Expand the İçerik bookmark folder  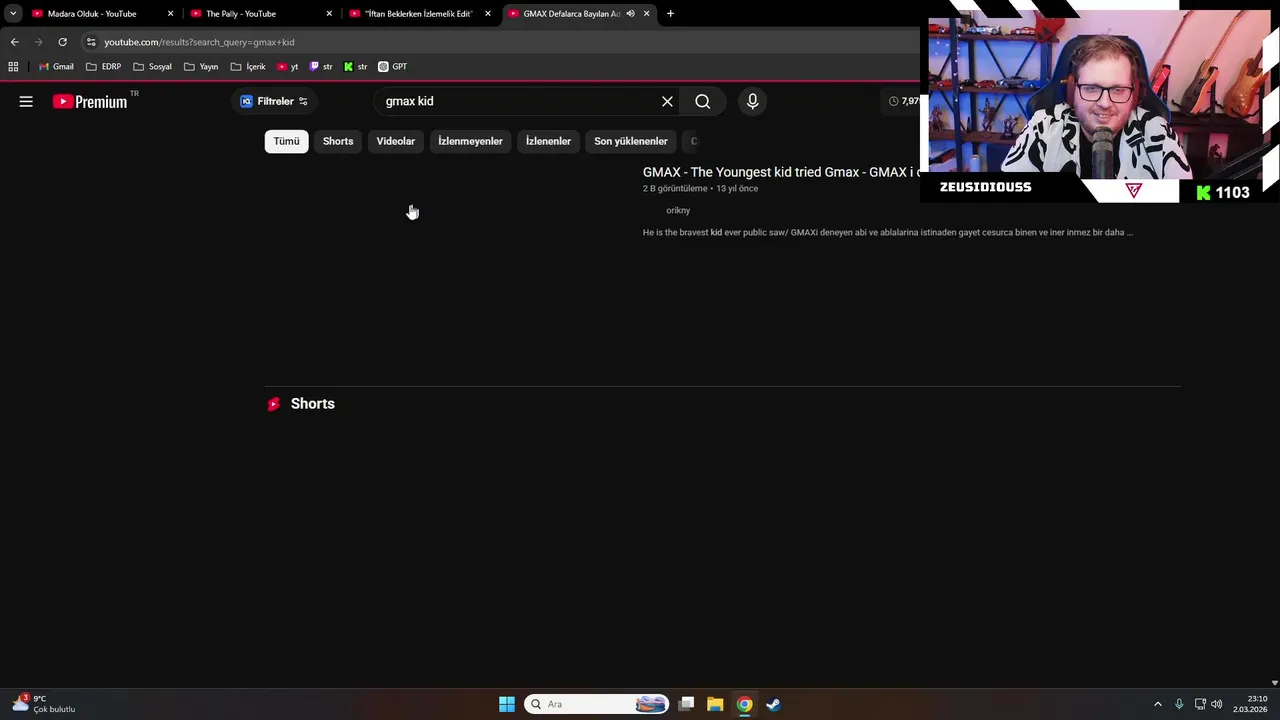pos(248,67)
